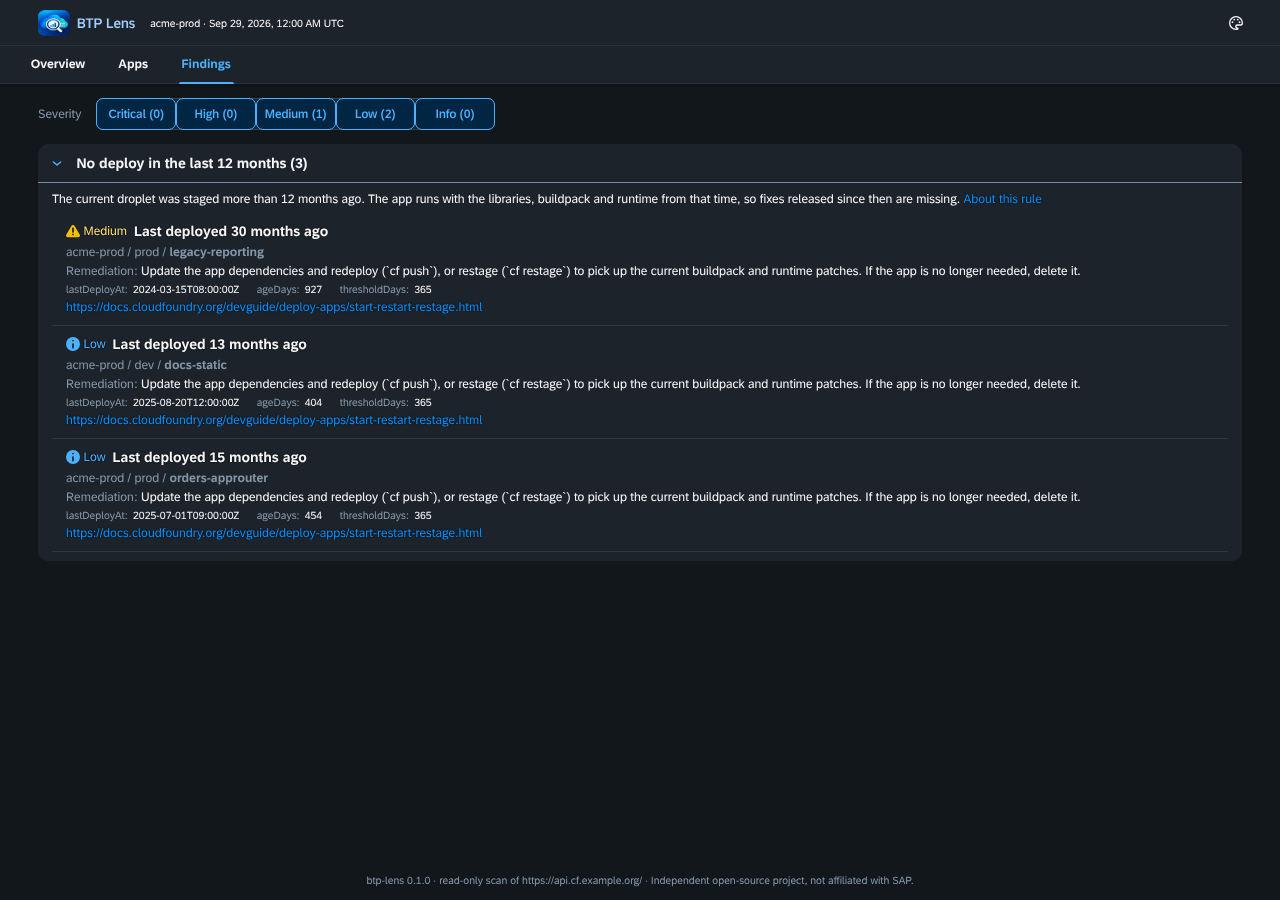1280x900 pixels.
Task: Toggle the Medium (1) severity filter
Action: [x=296, y=114]
